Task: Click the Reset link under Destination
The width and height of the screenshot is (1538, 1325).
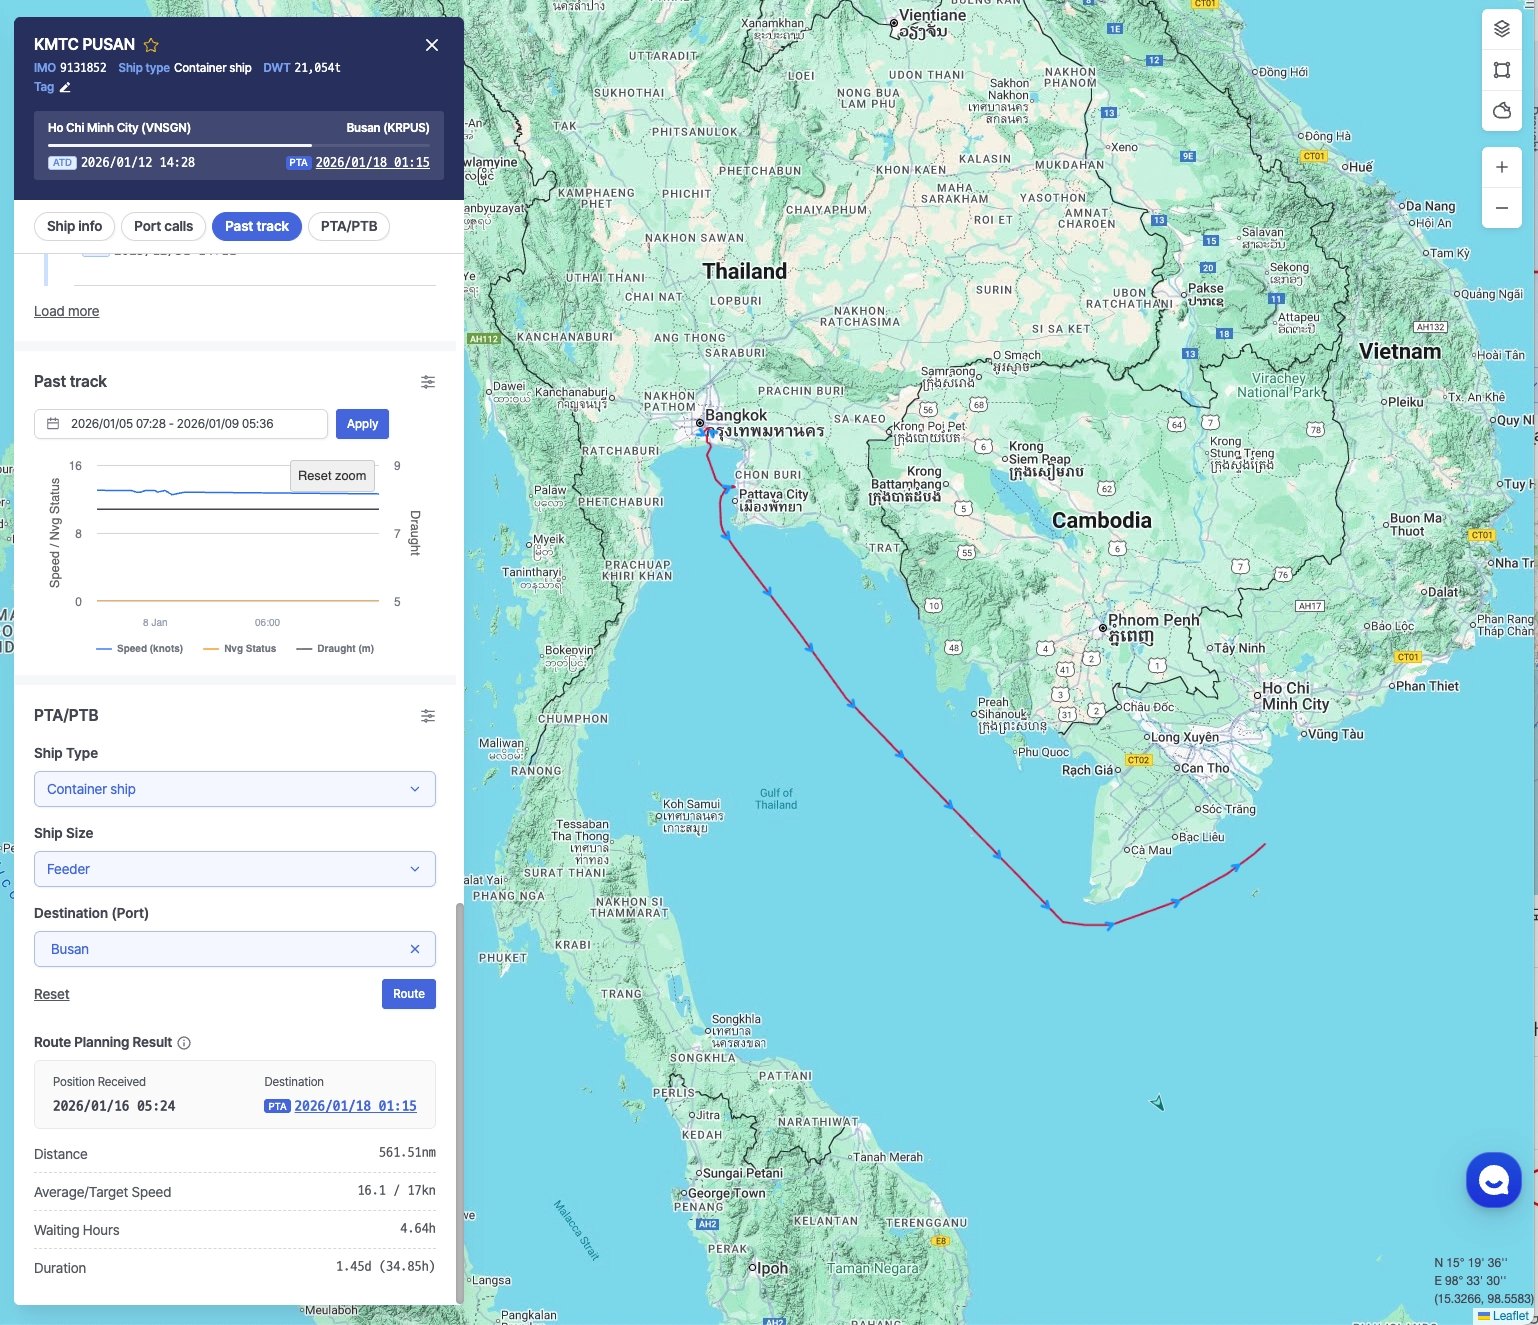Action: coord(52,994)
